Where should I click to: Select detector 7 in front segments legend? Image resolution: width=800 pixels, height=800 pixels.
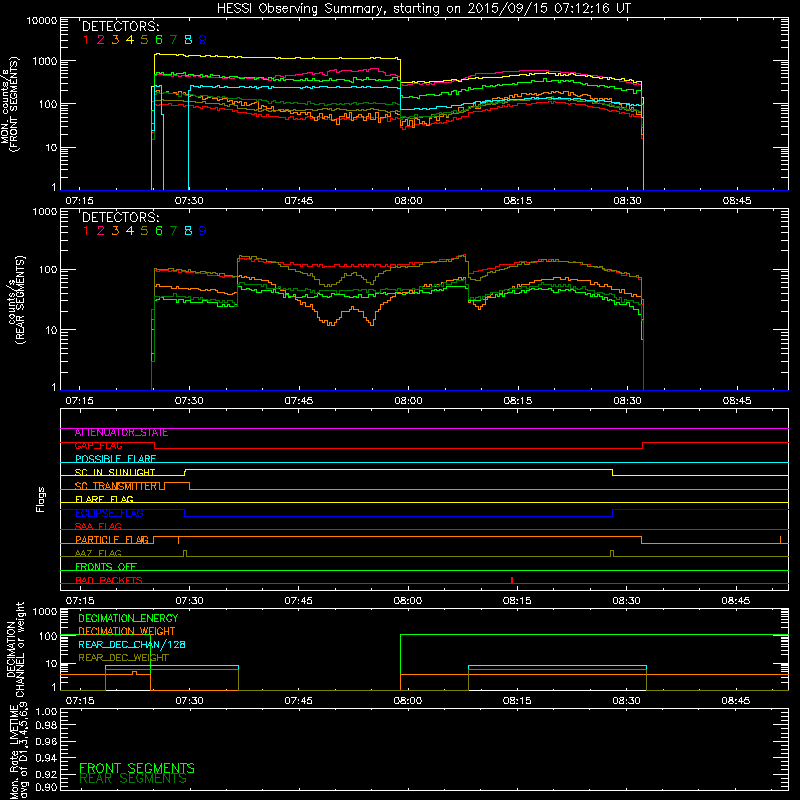tap(173, 40)
